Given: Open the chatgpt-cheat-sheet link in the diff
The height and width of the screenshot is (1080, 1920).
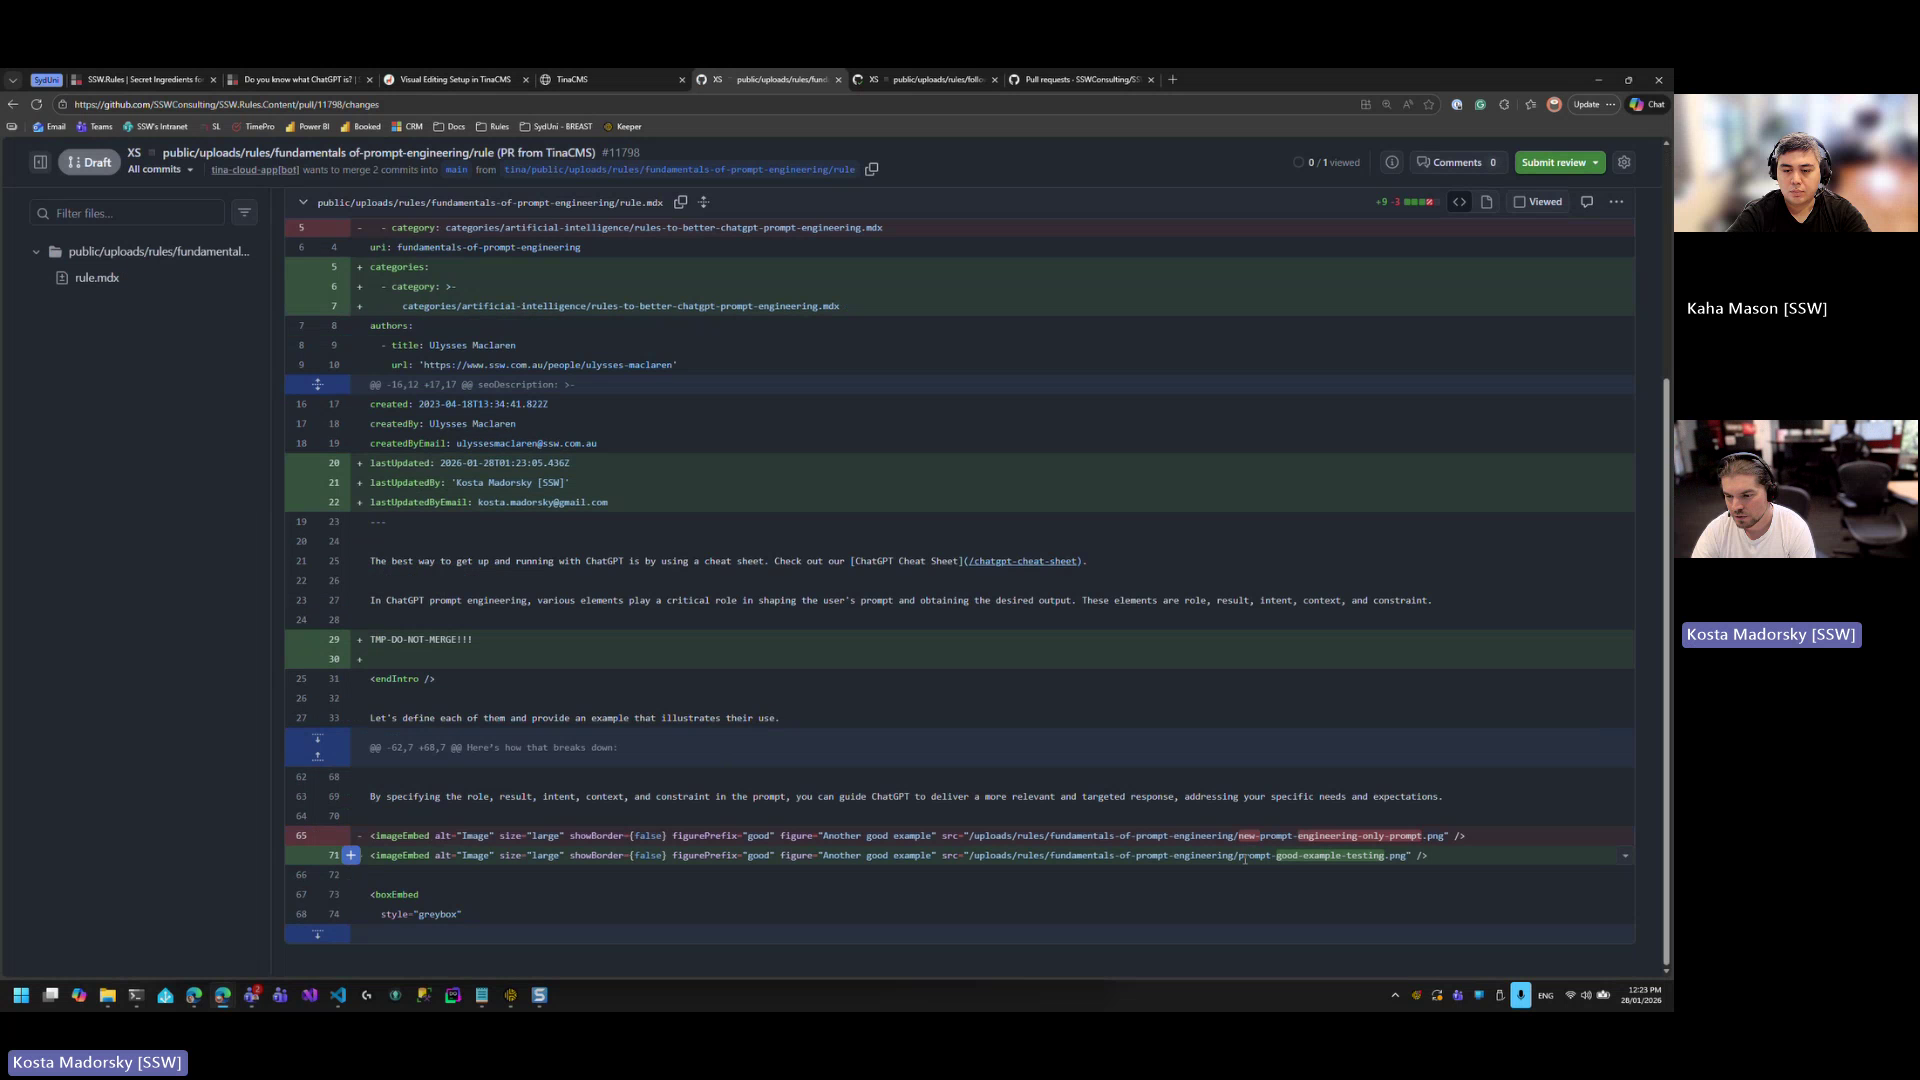Looking at the screenshot, I should point(1023,561).
